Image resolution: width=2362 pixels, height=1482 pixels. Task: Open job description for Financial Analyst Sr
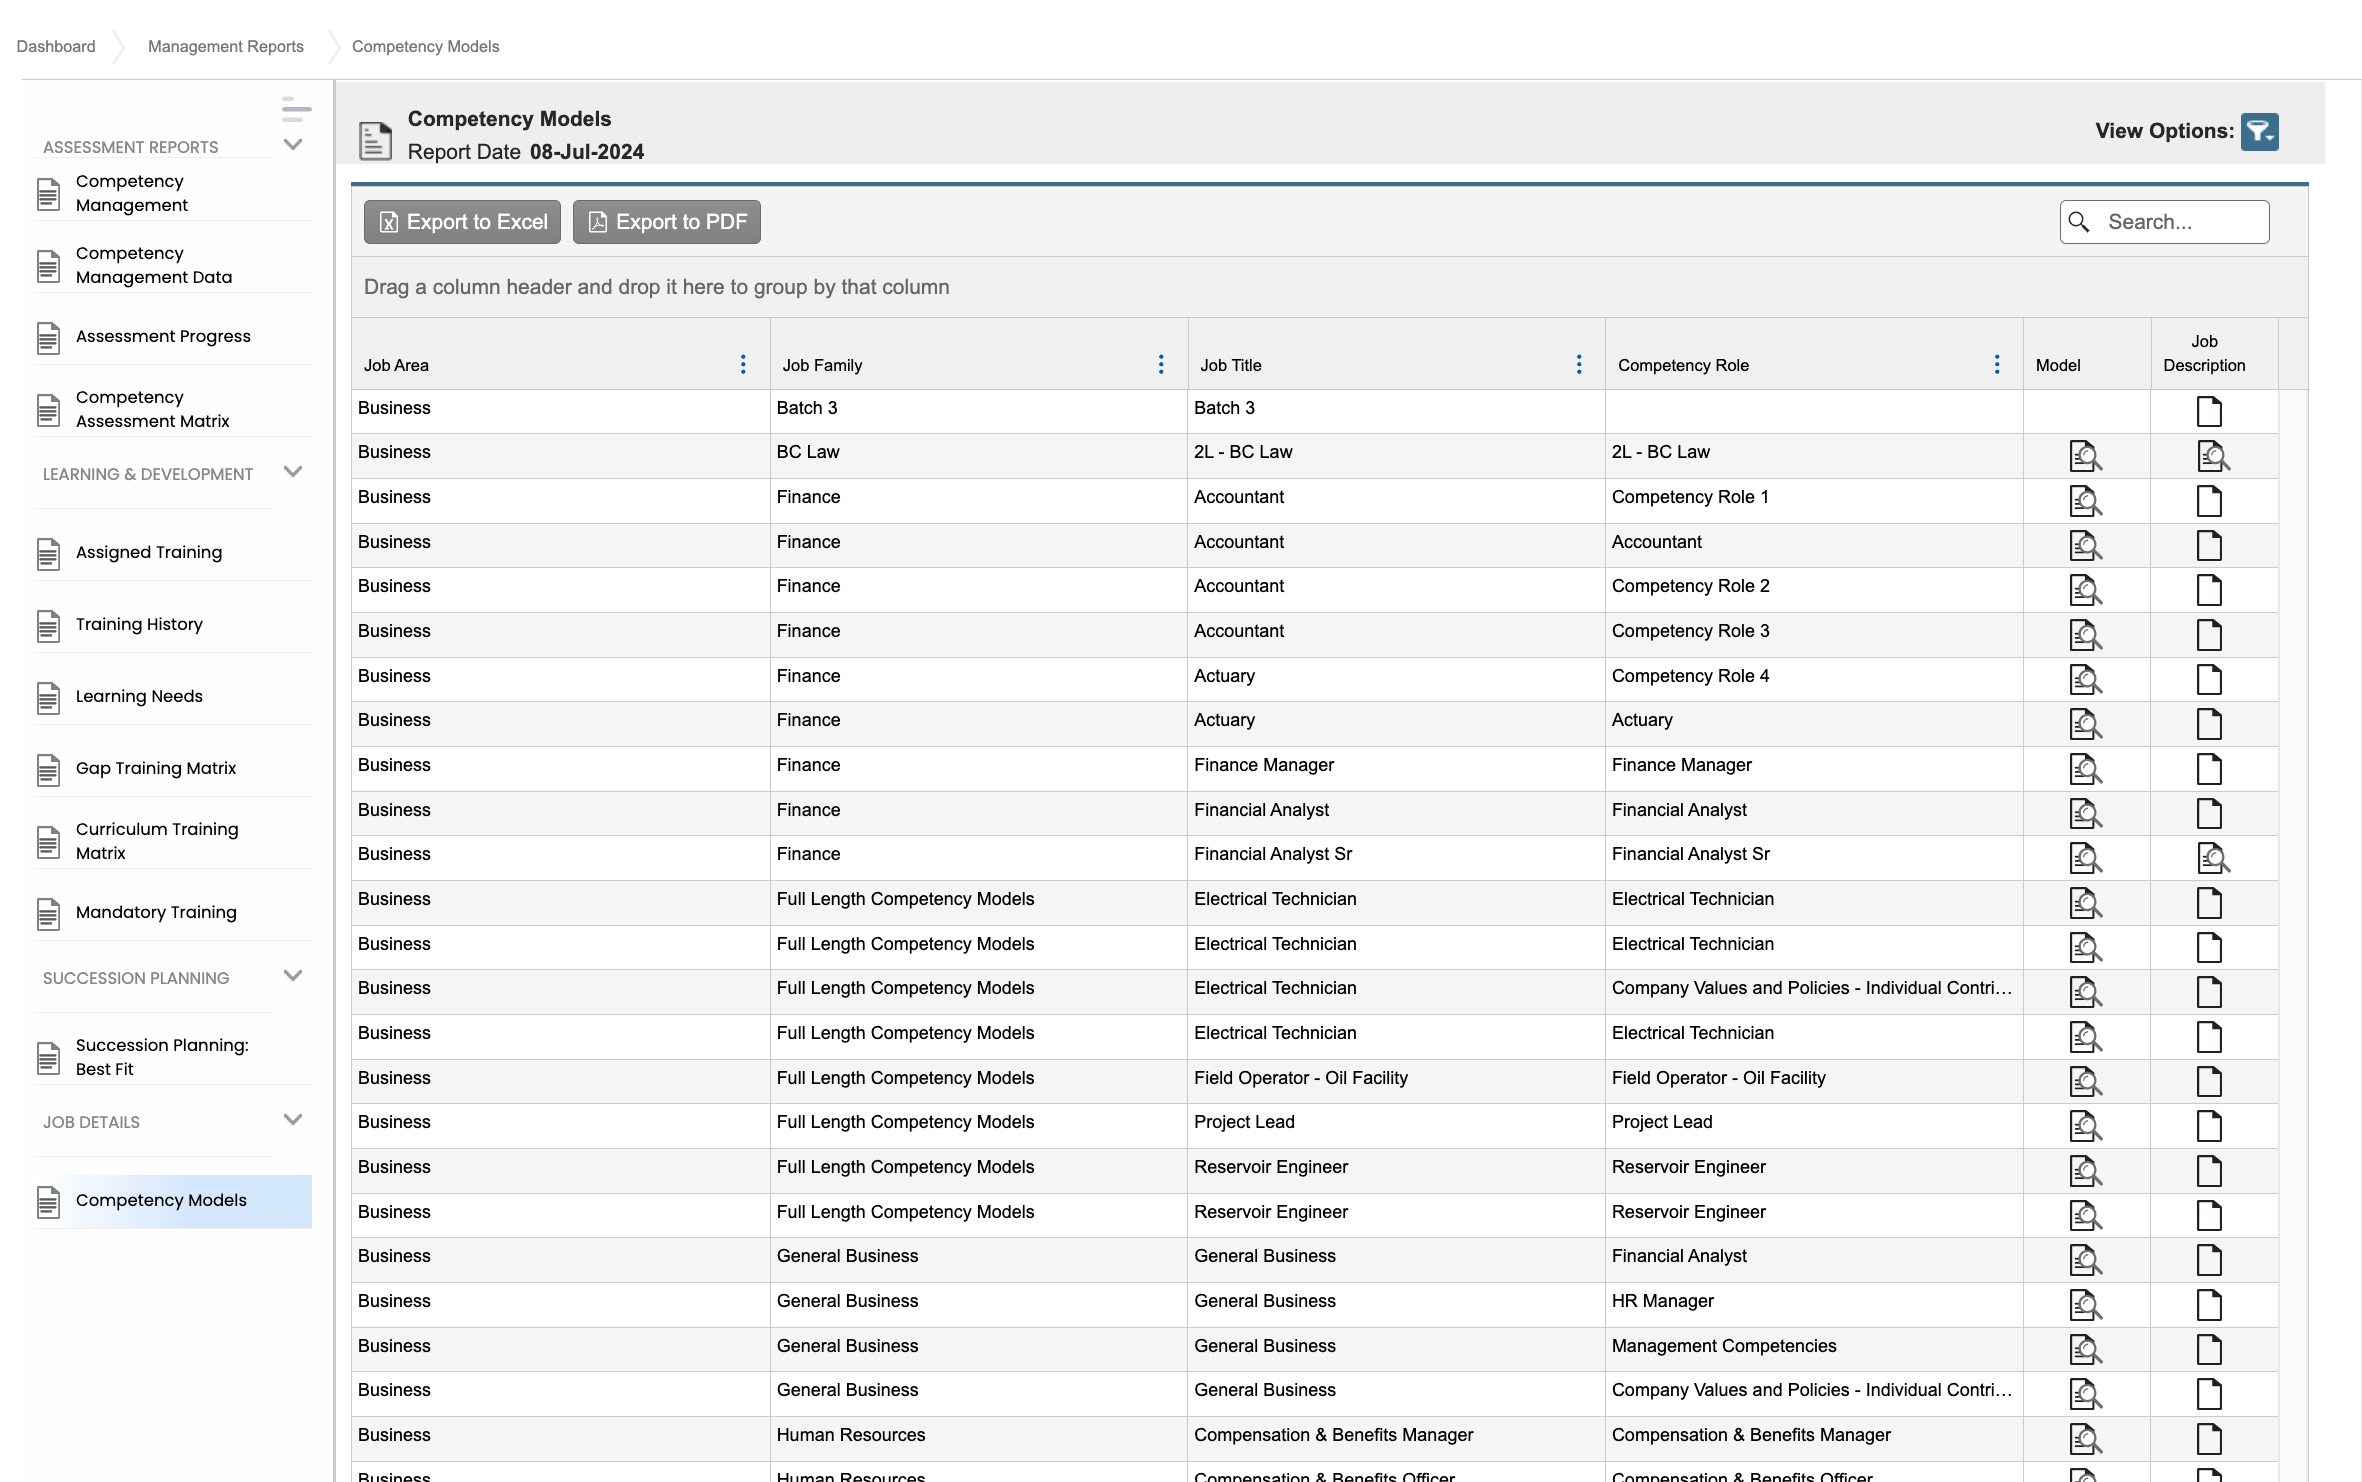[2213, 858]
